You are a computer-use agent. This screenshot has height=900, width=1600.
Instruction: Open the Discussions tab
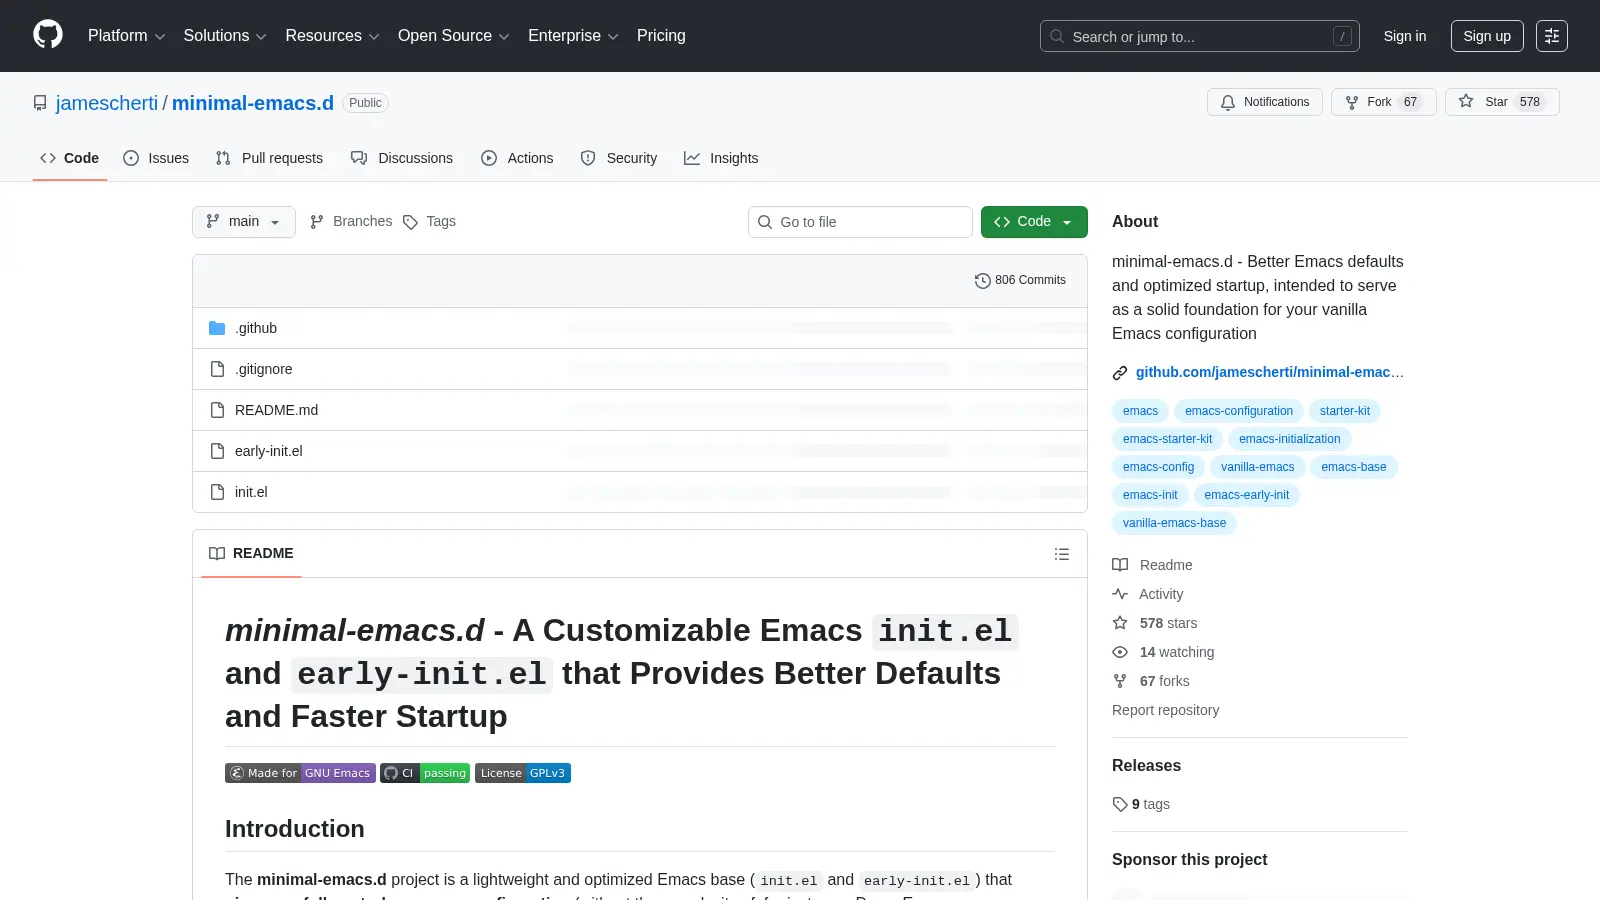pos(402,158)
